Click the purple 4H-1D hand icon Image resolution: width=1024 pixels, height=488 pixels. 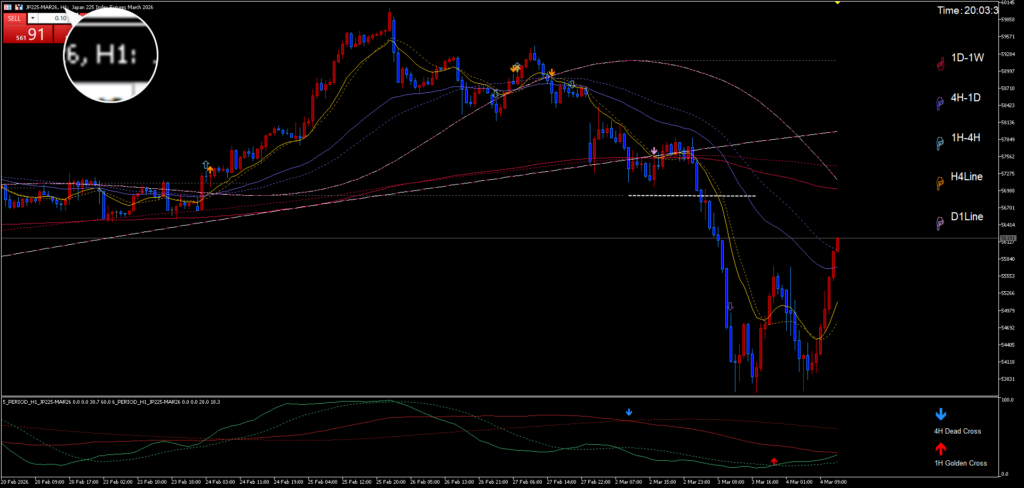tap(940, 102)
